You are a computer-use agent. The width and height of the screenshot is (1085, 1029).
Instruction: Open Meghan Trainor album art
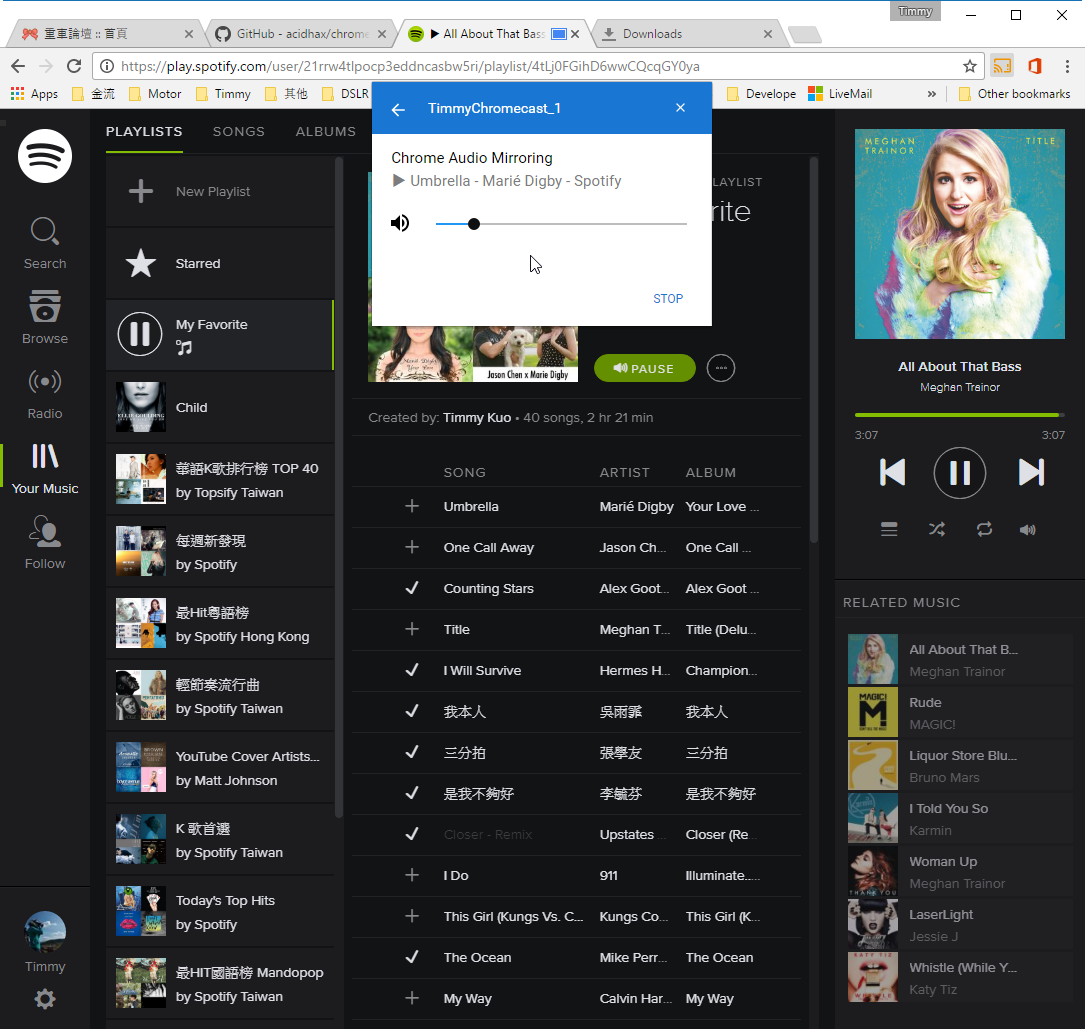click(960, 234)
